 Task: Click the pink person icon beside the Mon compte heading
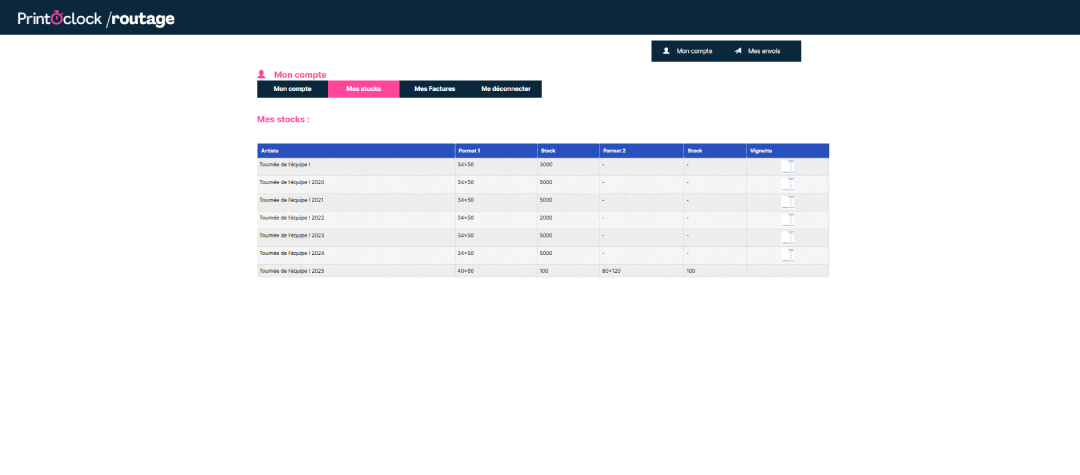tap(262, 74)
